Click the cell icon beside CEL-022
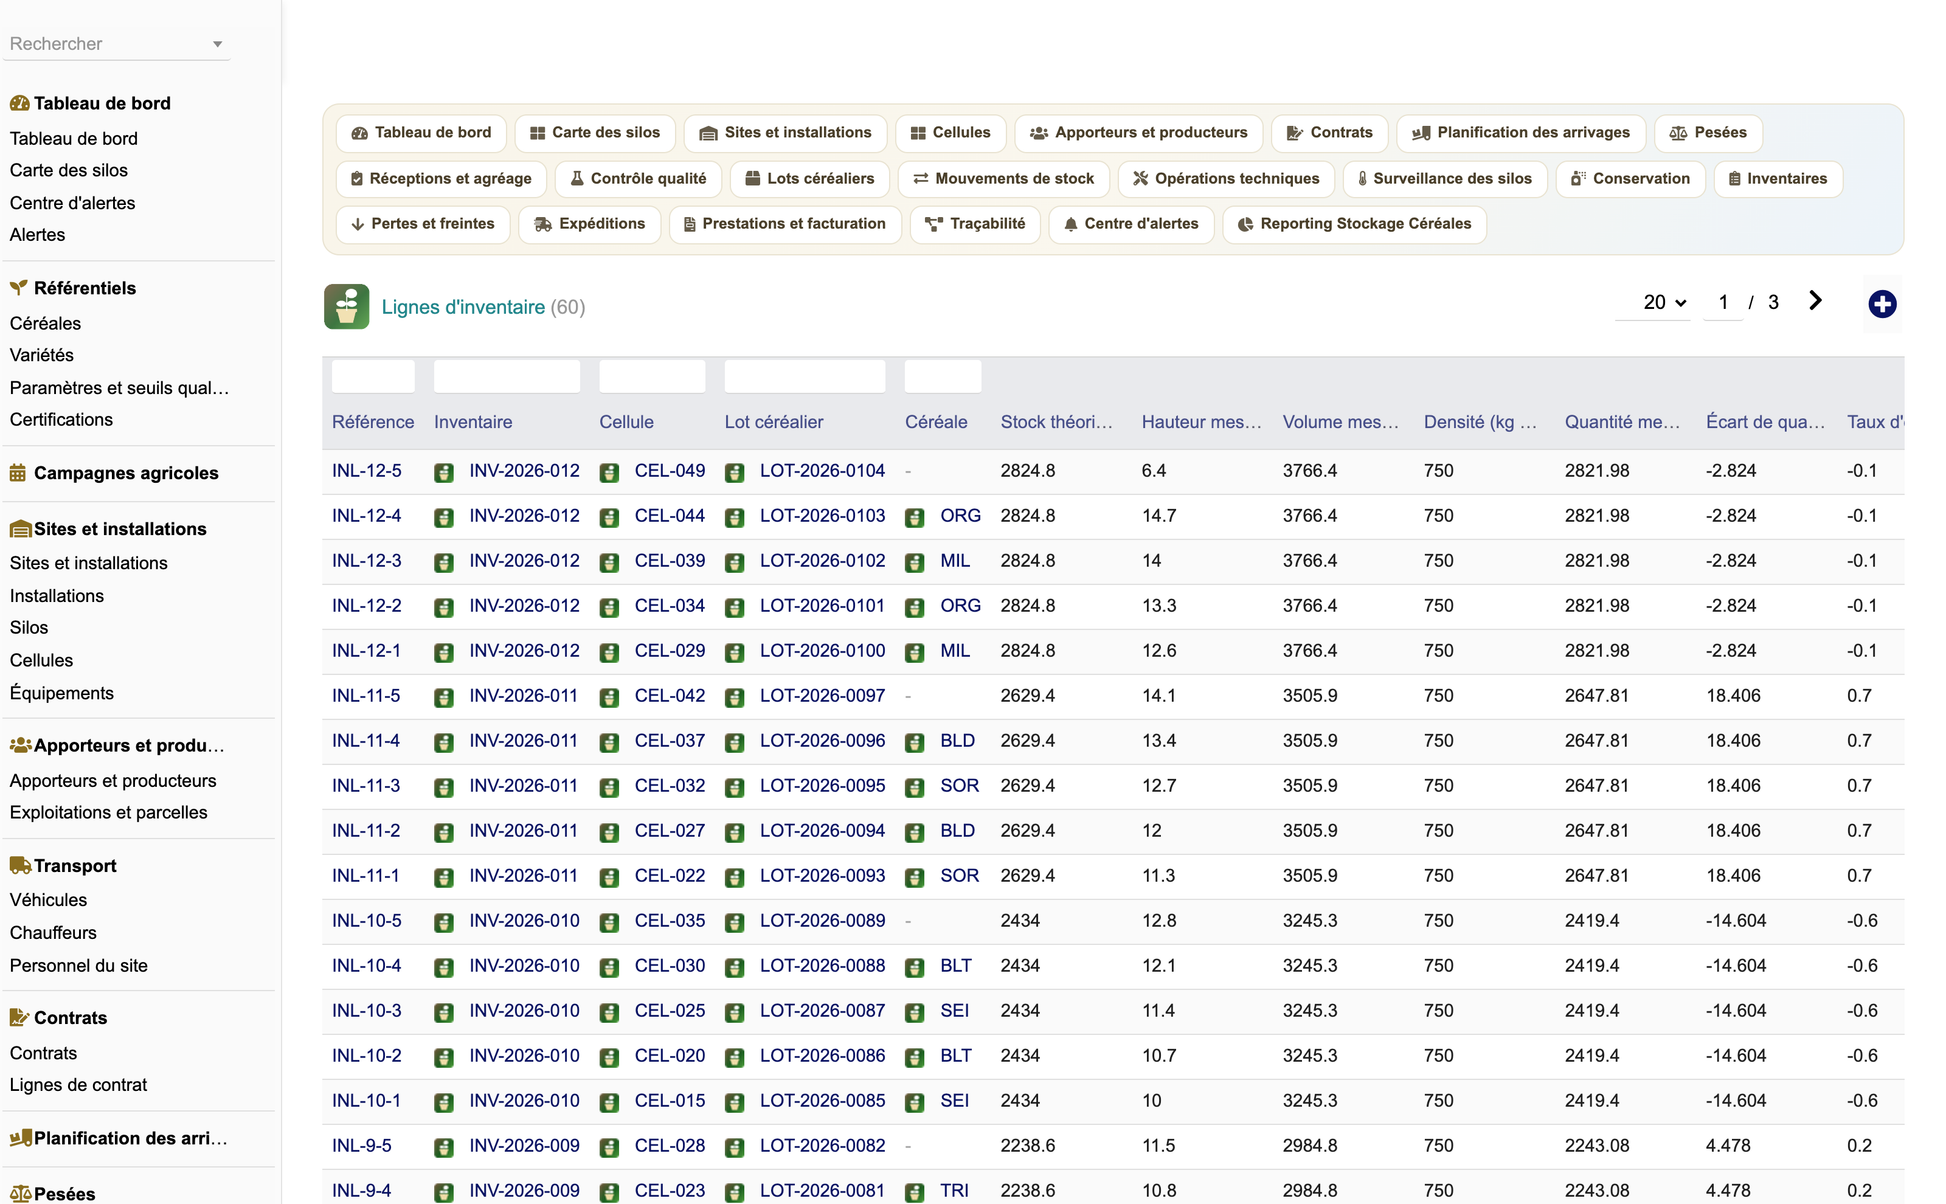The width and height of the screenshot is (1946, 1204). point(609,877)
